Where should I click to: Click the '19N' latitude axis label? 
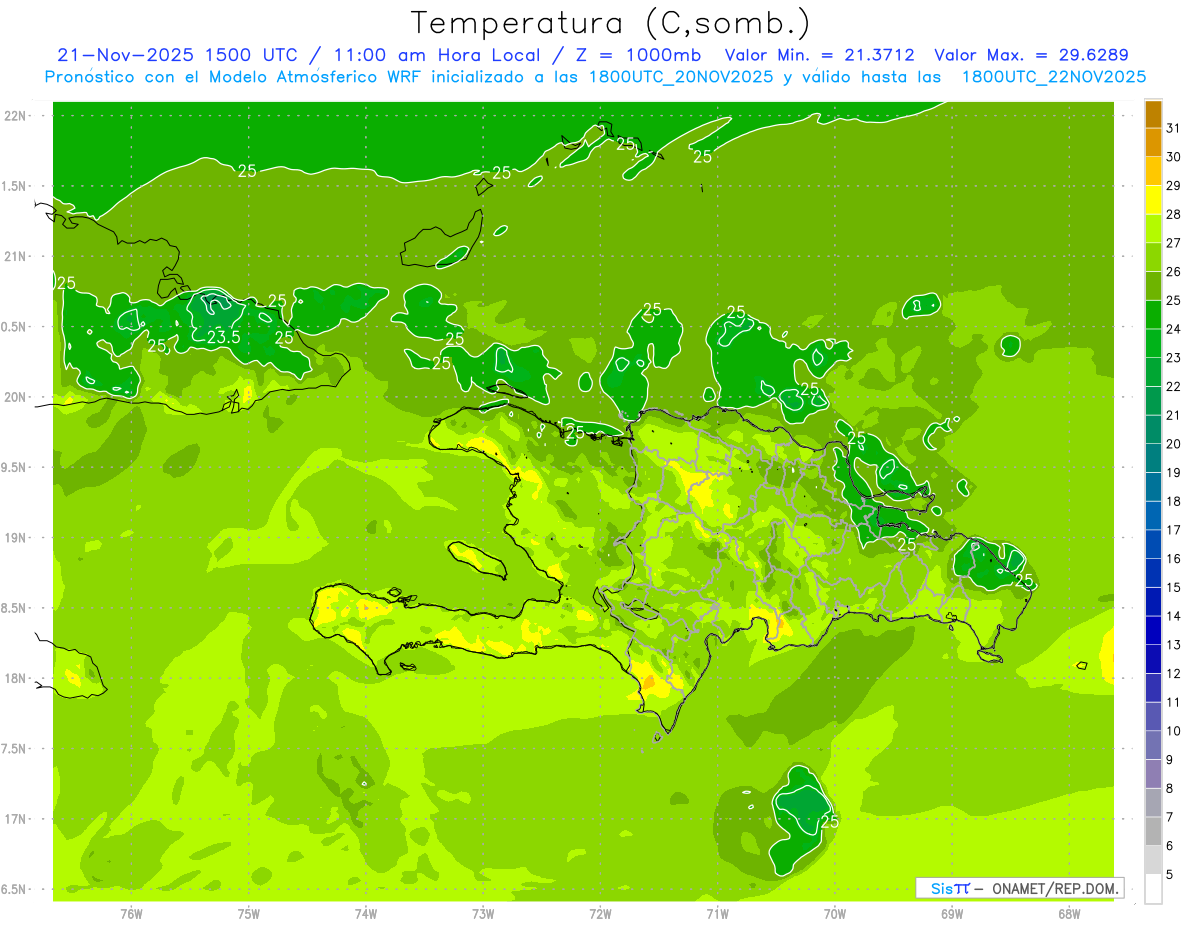[14, 538]
